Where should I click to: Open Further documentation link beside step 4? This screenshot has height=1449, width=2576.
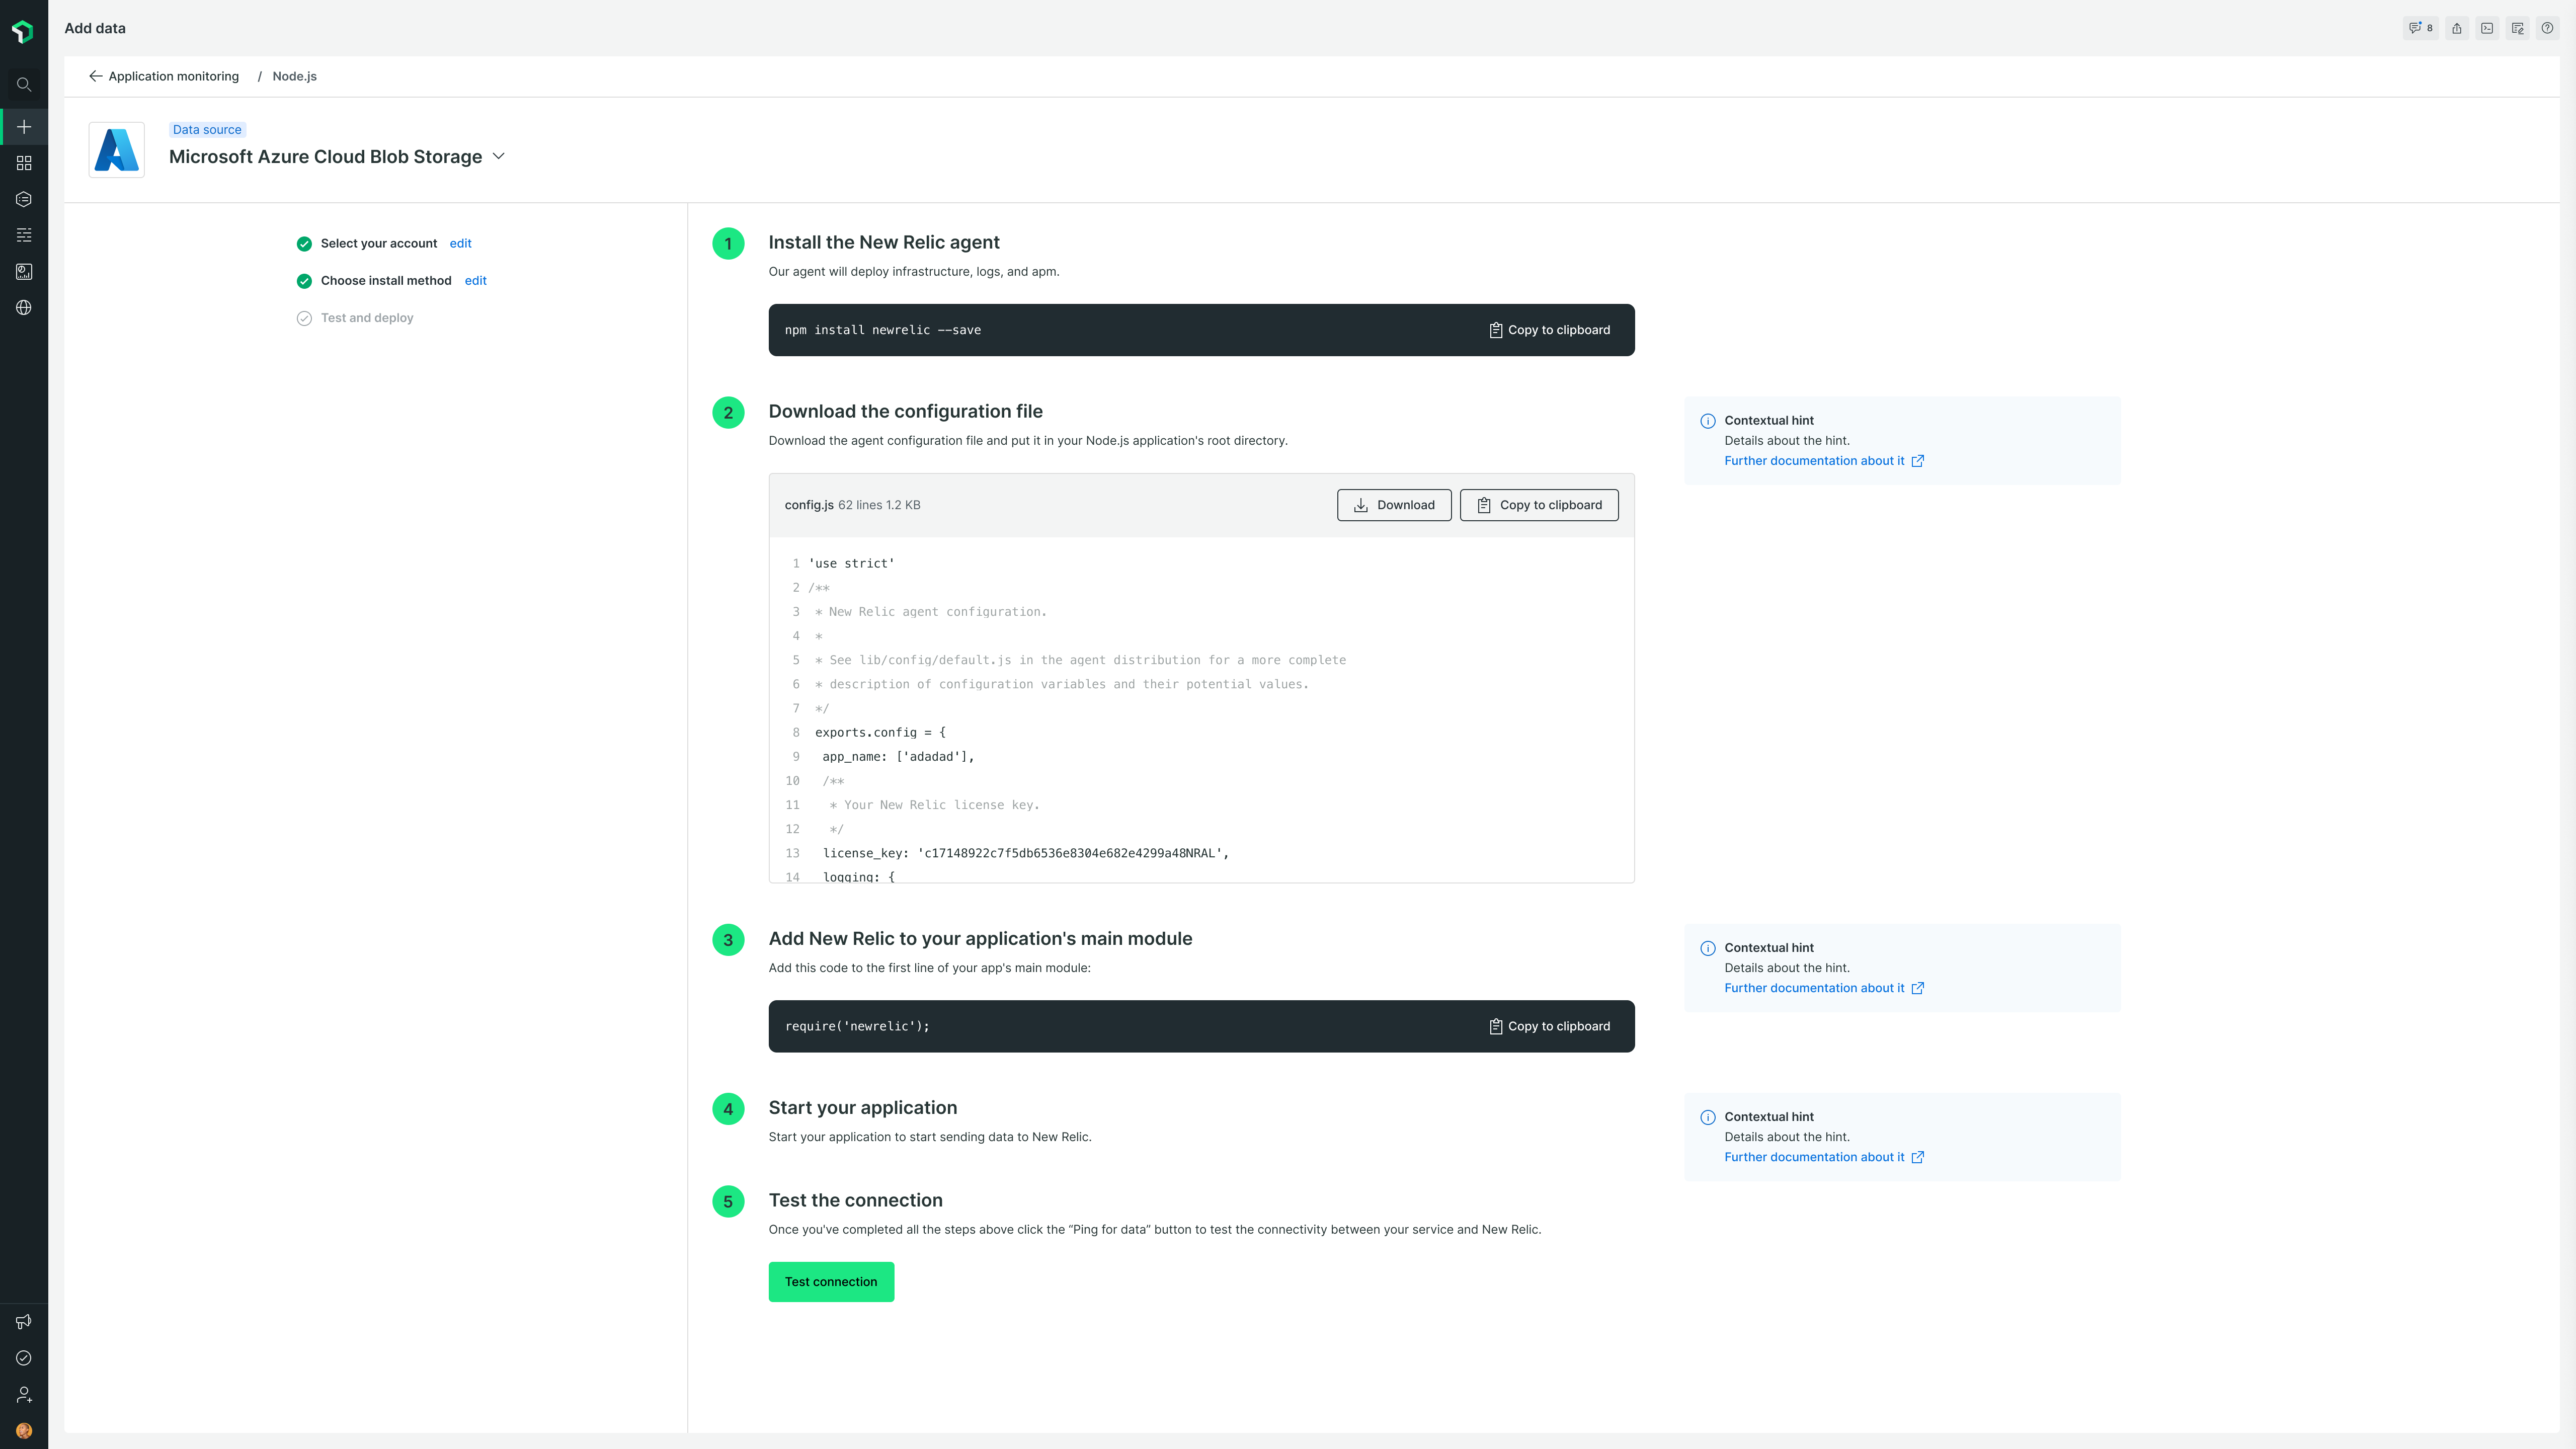(x=1824, y=1157)
